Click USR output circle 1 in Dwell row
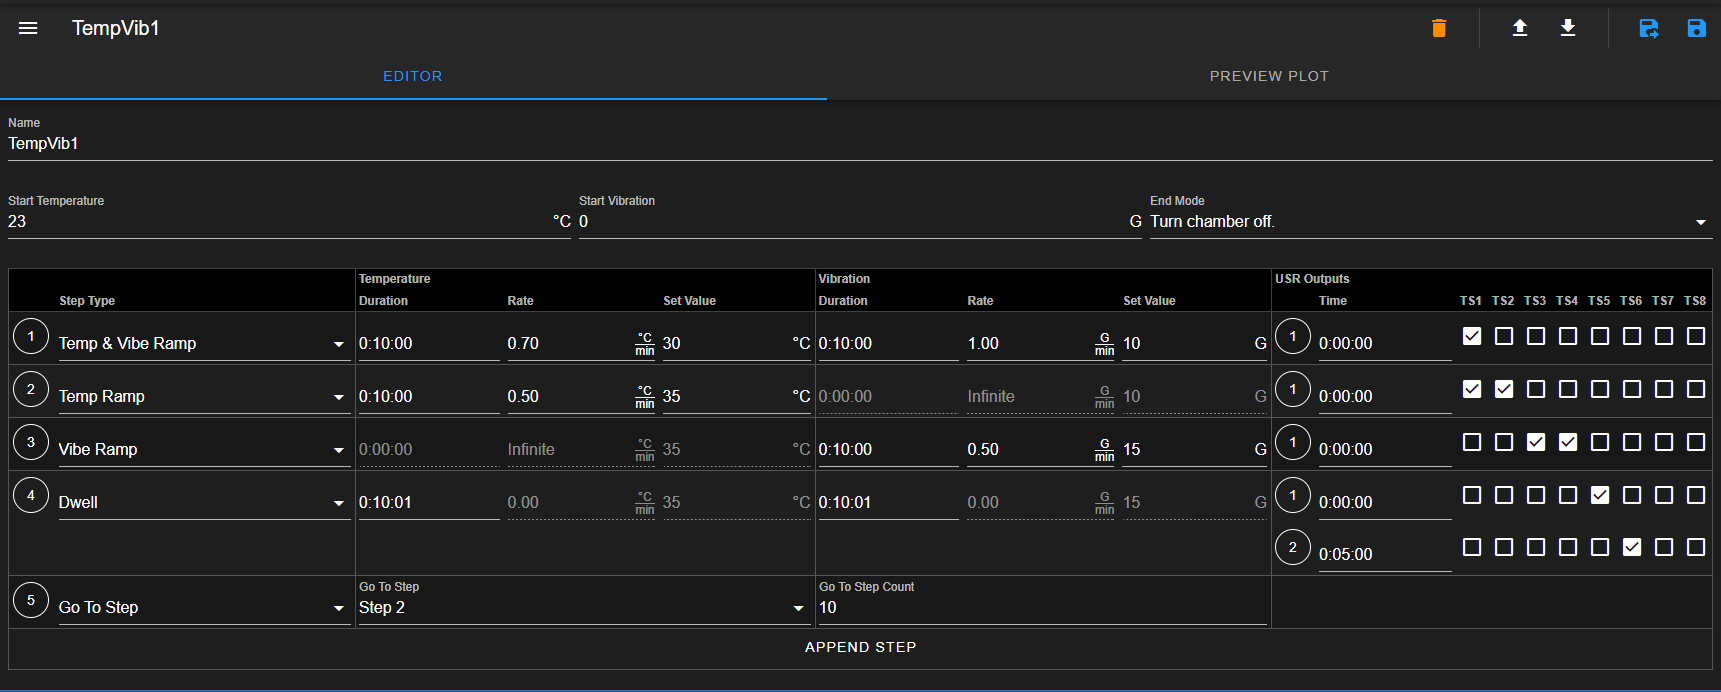The height and width of the screenshot is (692, 1721). [1293, 495]
